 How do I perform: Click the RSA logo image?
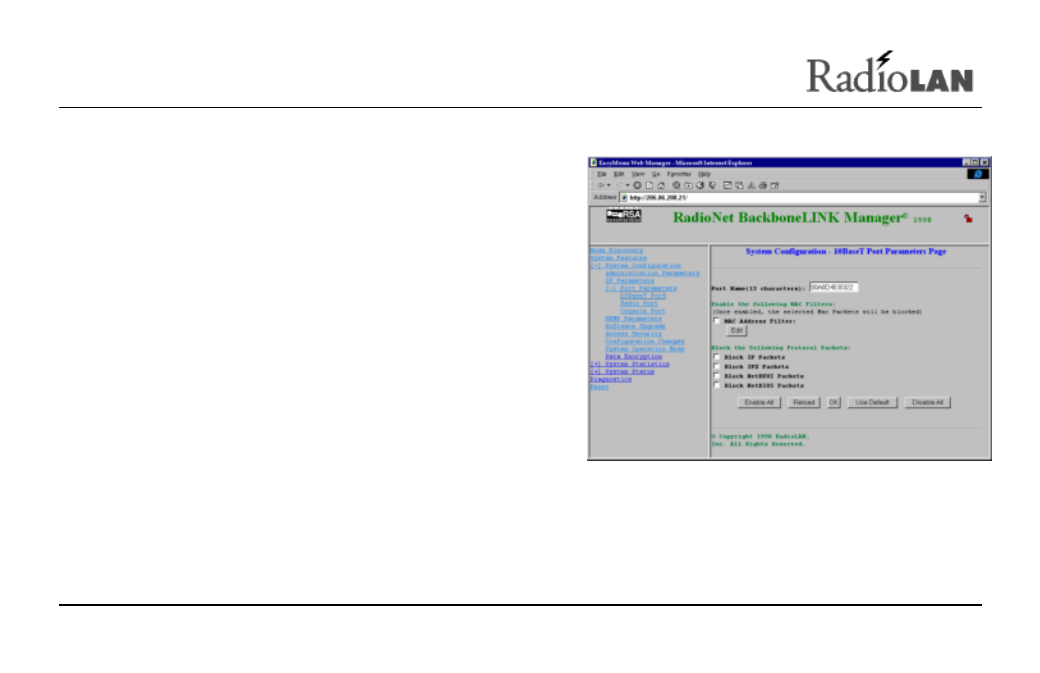(623, 215)
